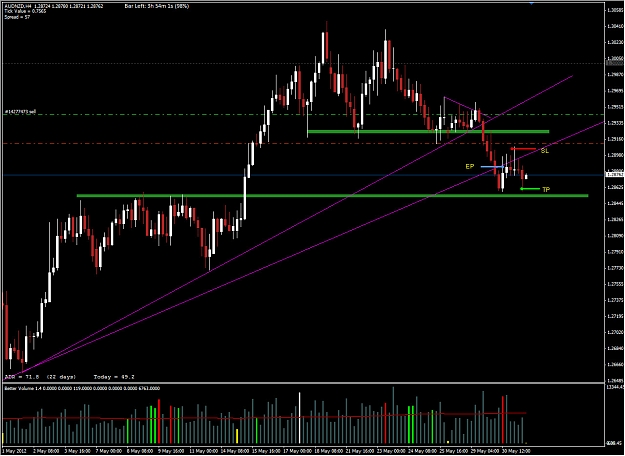Click the AUDNZD,H4 chart title text
This screenshot has height=456, width=625.
[x=18, y=6]
